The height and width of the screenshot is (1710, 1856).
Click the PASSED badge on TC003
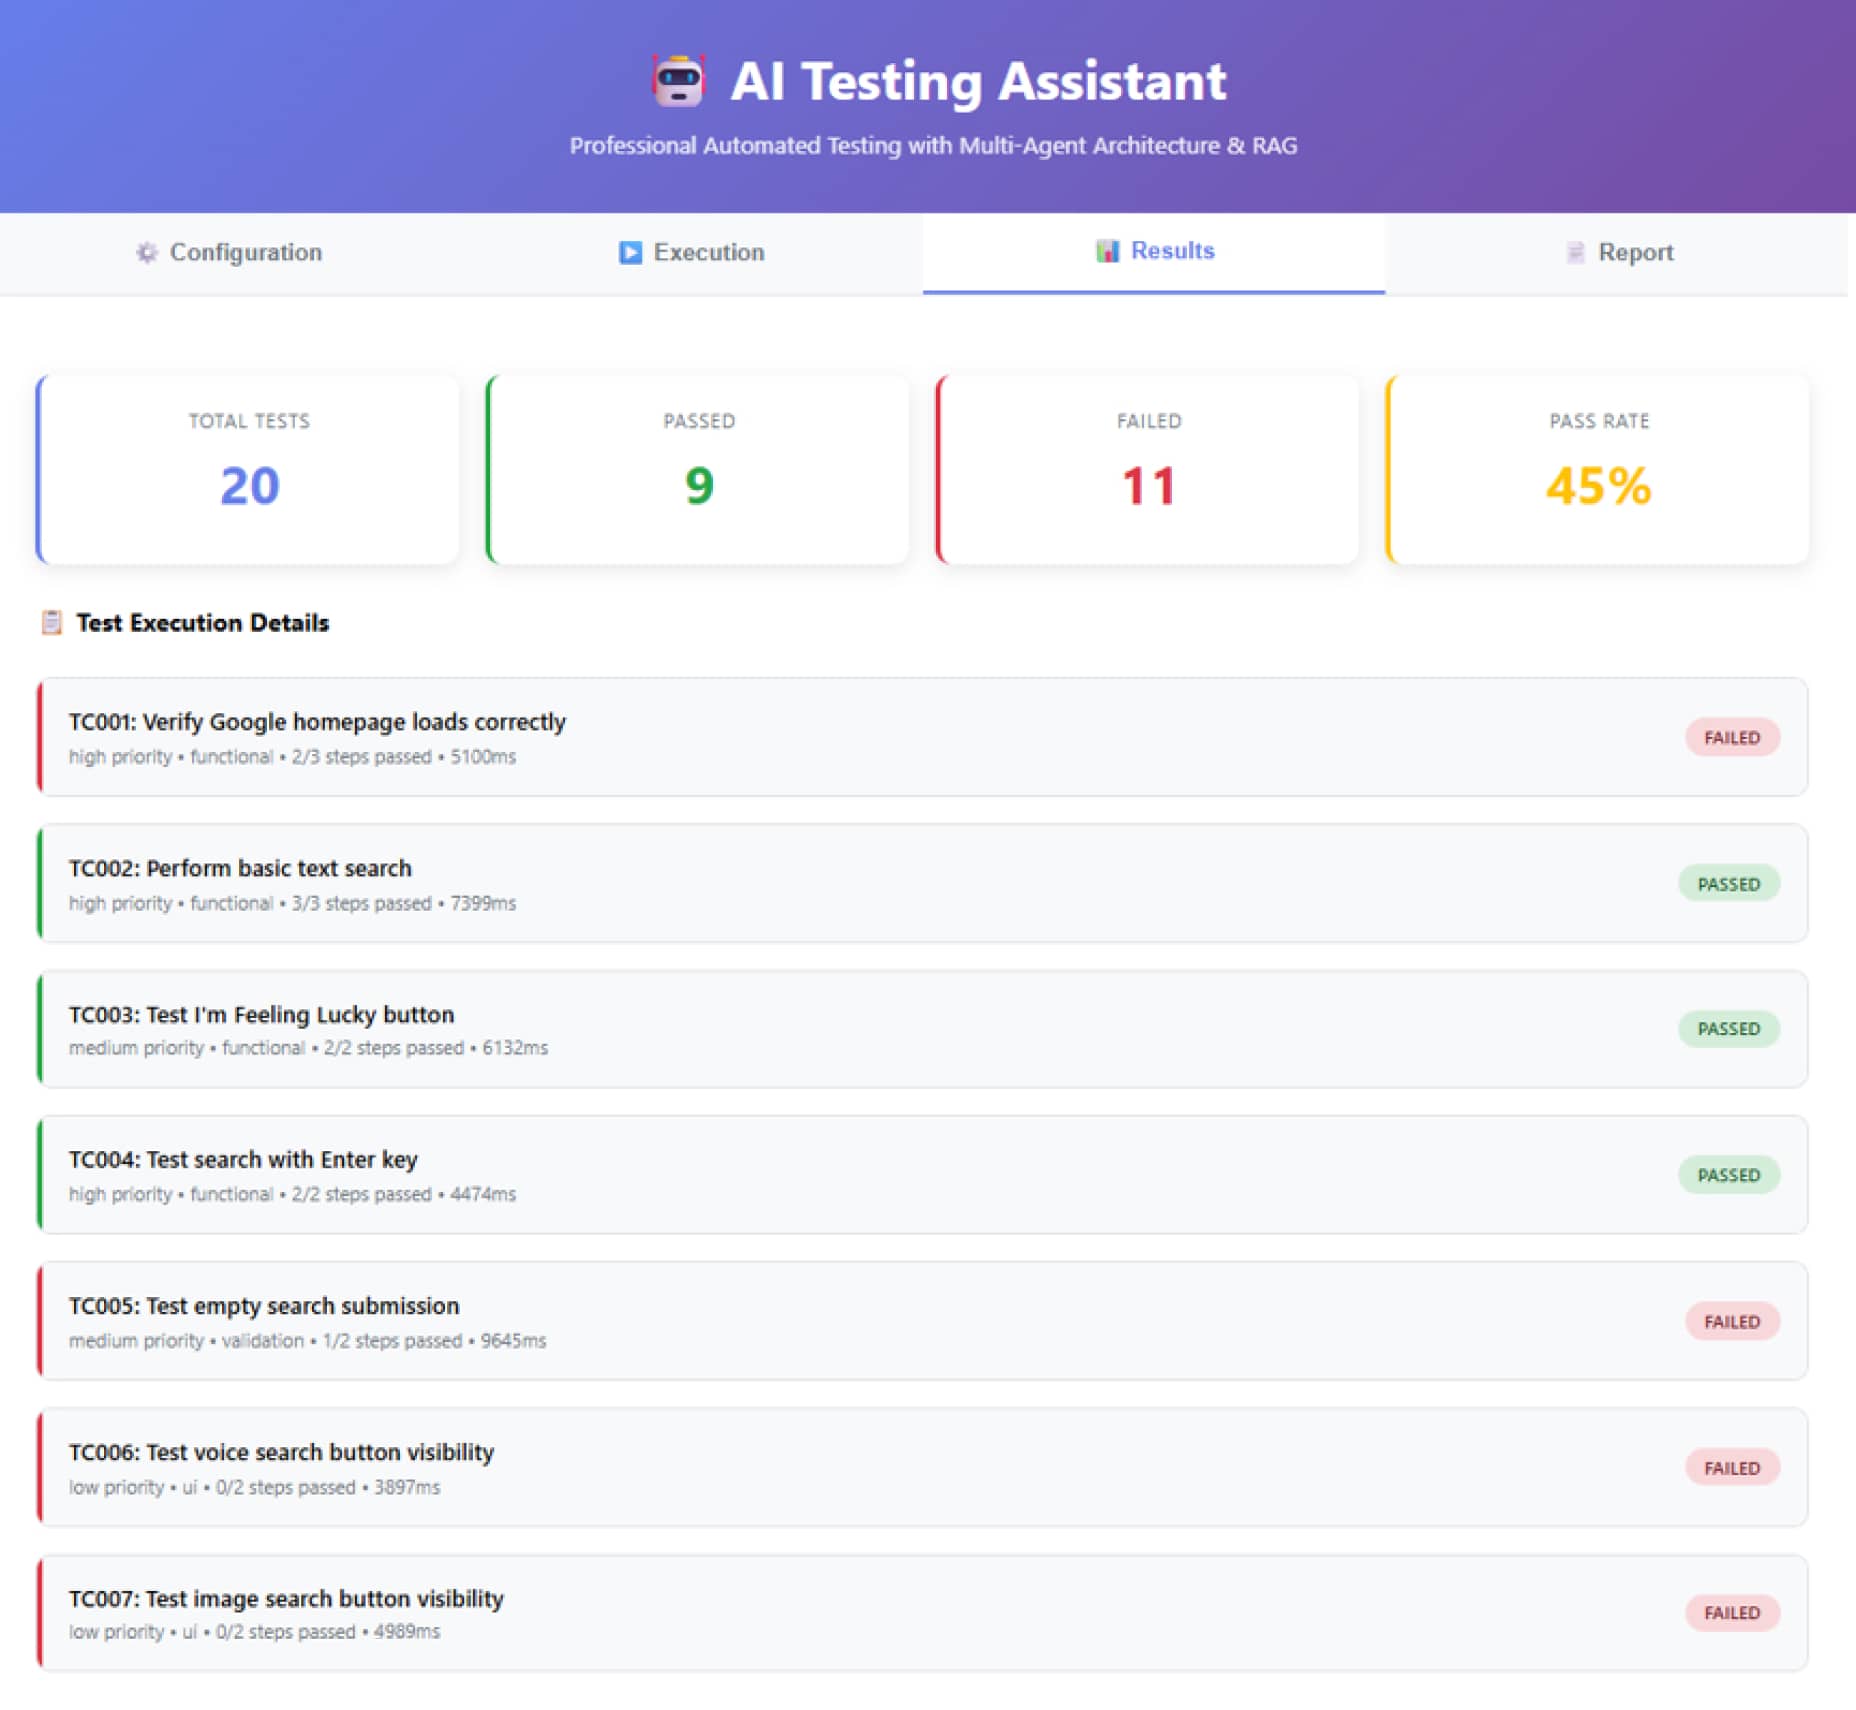[x=1728, y=1029]
